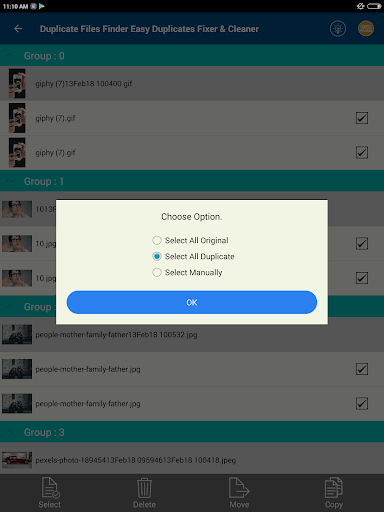Tap the back arrow in header
384x512 pixels.
click(x=18, y=29)
